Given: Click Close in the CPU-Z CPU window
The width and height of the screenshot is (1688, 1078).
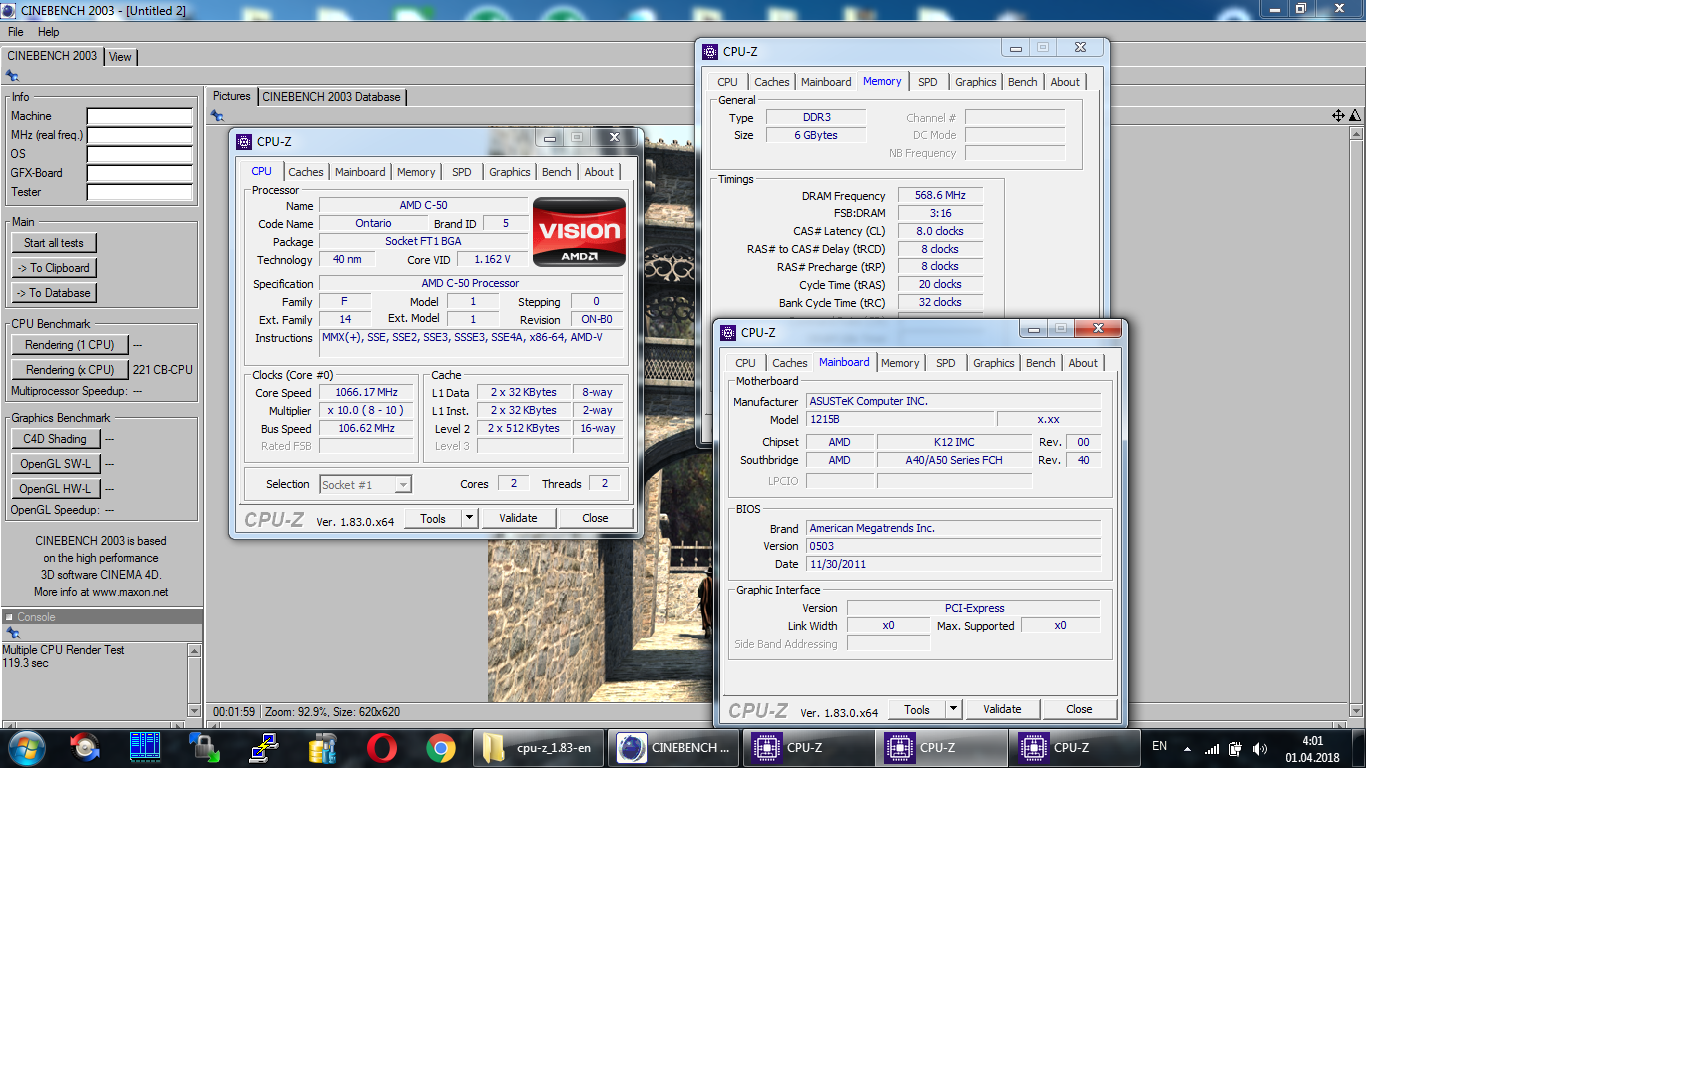Looking at the screenshot, I should (595, 518).
